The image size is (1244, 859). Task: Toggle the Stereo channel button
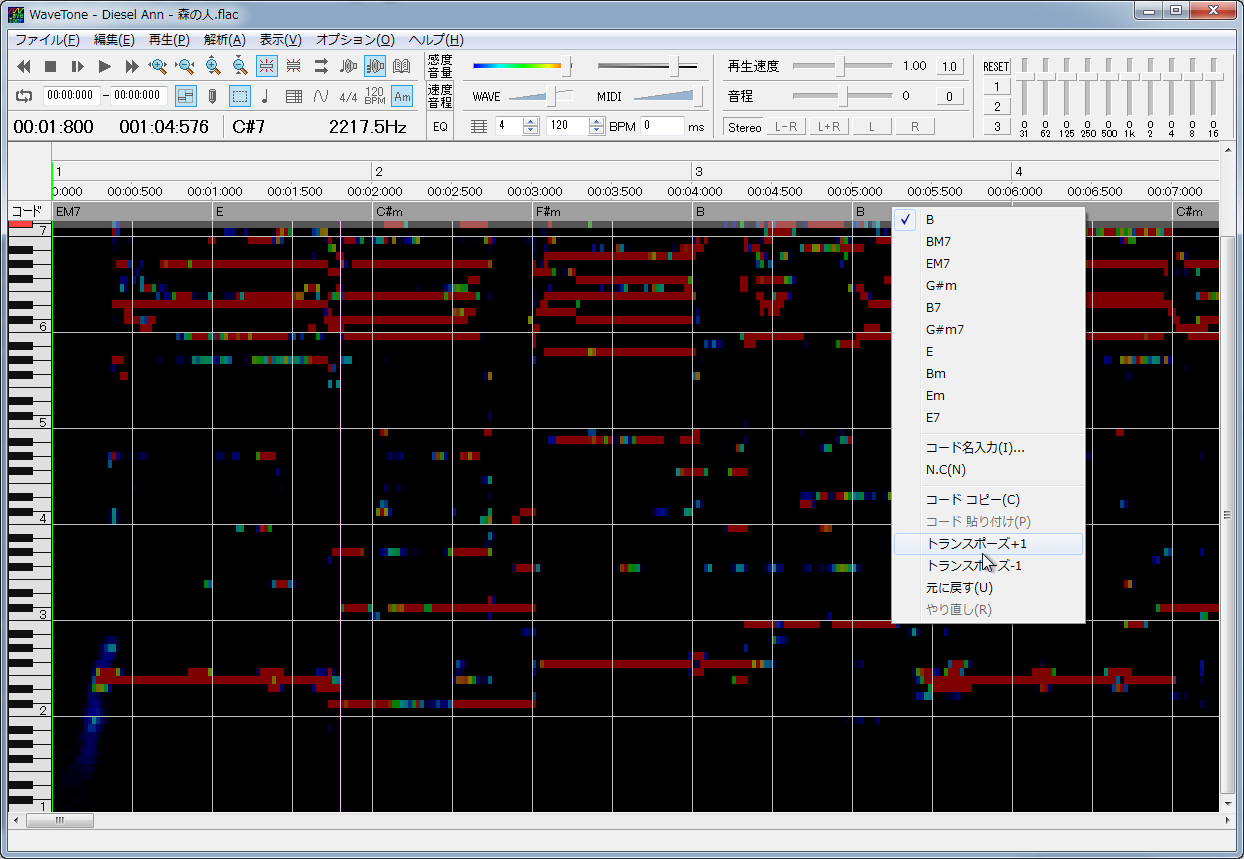click(x=744, y=127)
